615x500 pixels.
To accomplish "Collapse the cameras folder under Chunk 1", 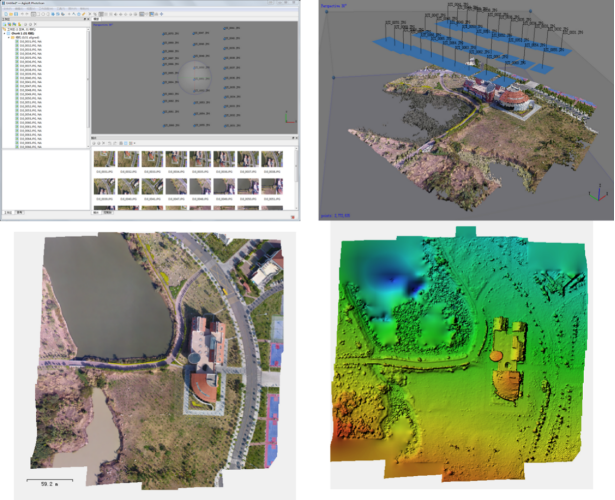I will tap(9, 37).
